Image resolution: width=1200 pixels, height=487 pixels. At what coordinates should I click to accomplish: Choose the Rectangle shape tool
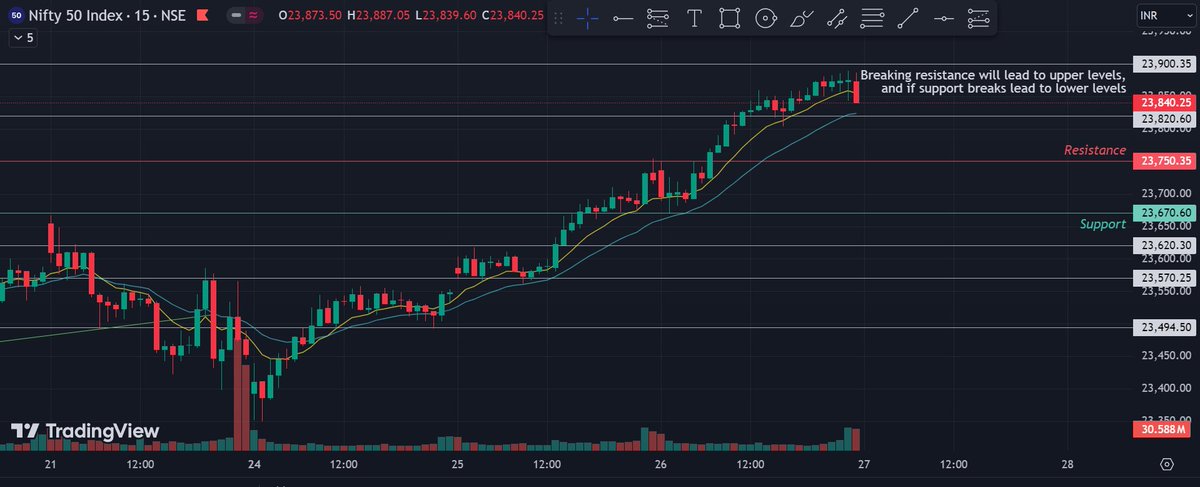pos(730,18)
